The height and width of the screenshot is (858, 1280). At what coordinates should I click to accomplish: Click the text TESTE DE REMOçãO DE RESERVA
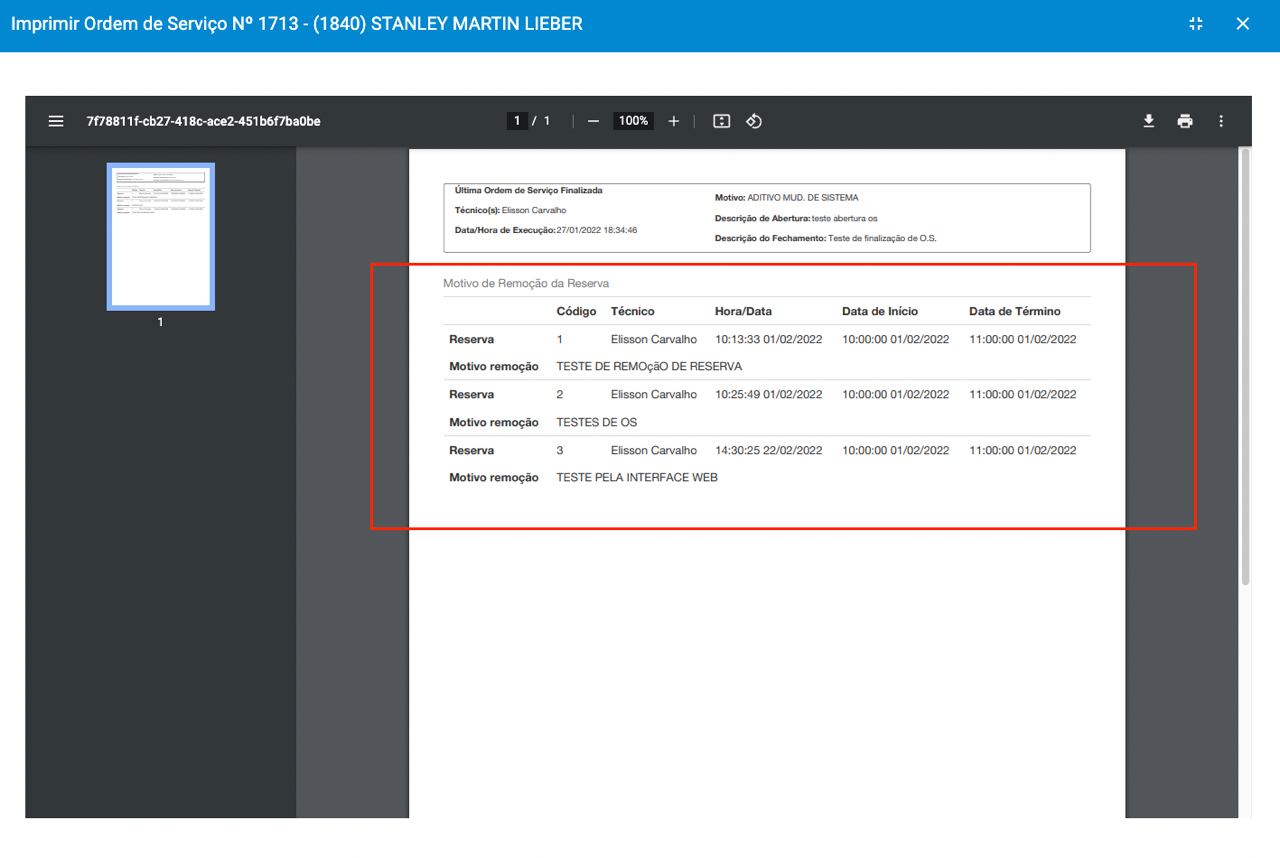(649, 366)
